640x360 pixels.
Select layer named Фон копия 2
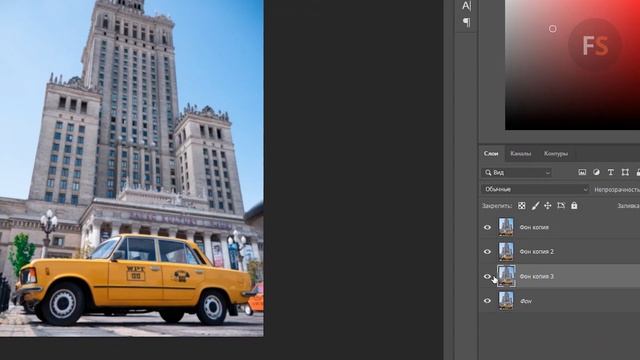536,252
